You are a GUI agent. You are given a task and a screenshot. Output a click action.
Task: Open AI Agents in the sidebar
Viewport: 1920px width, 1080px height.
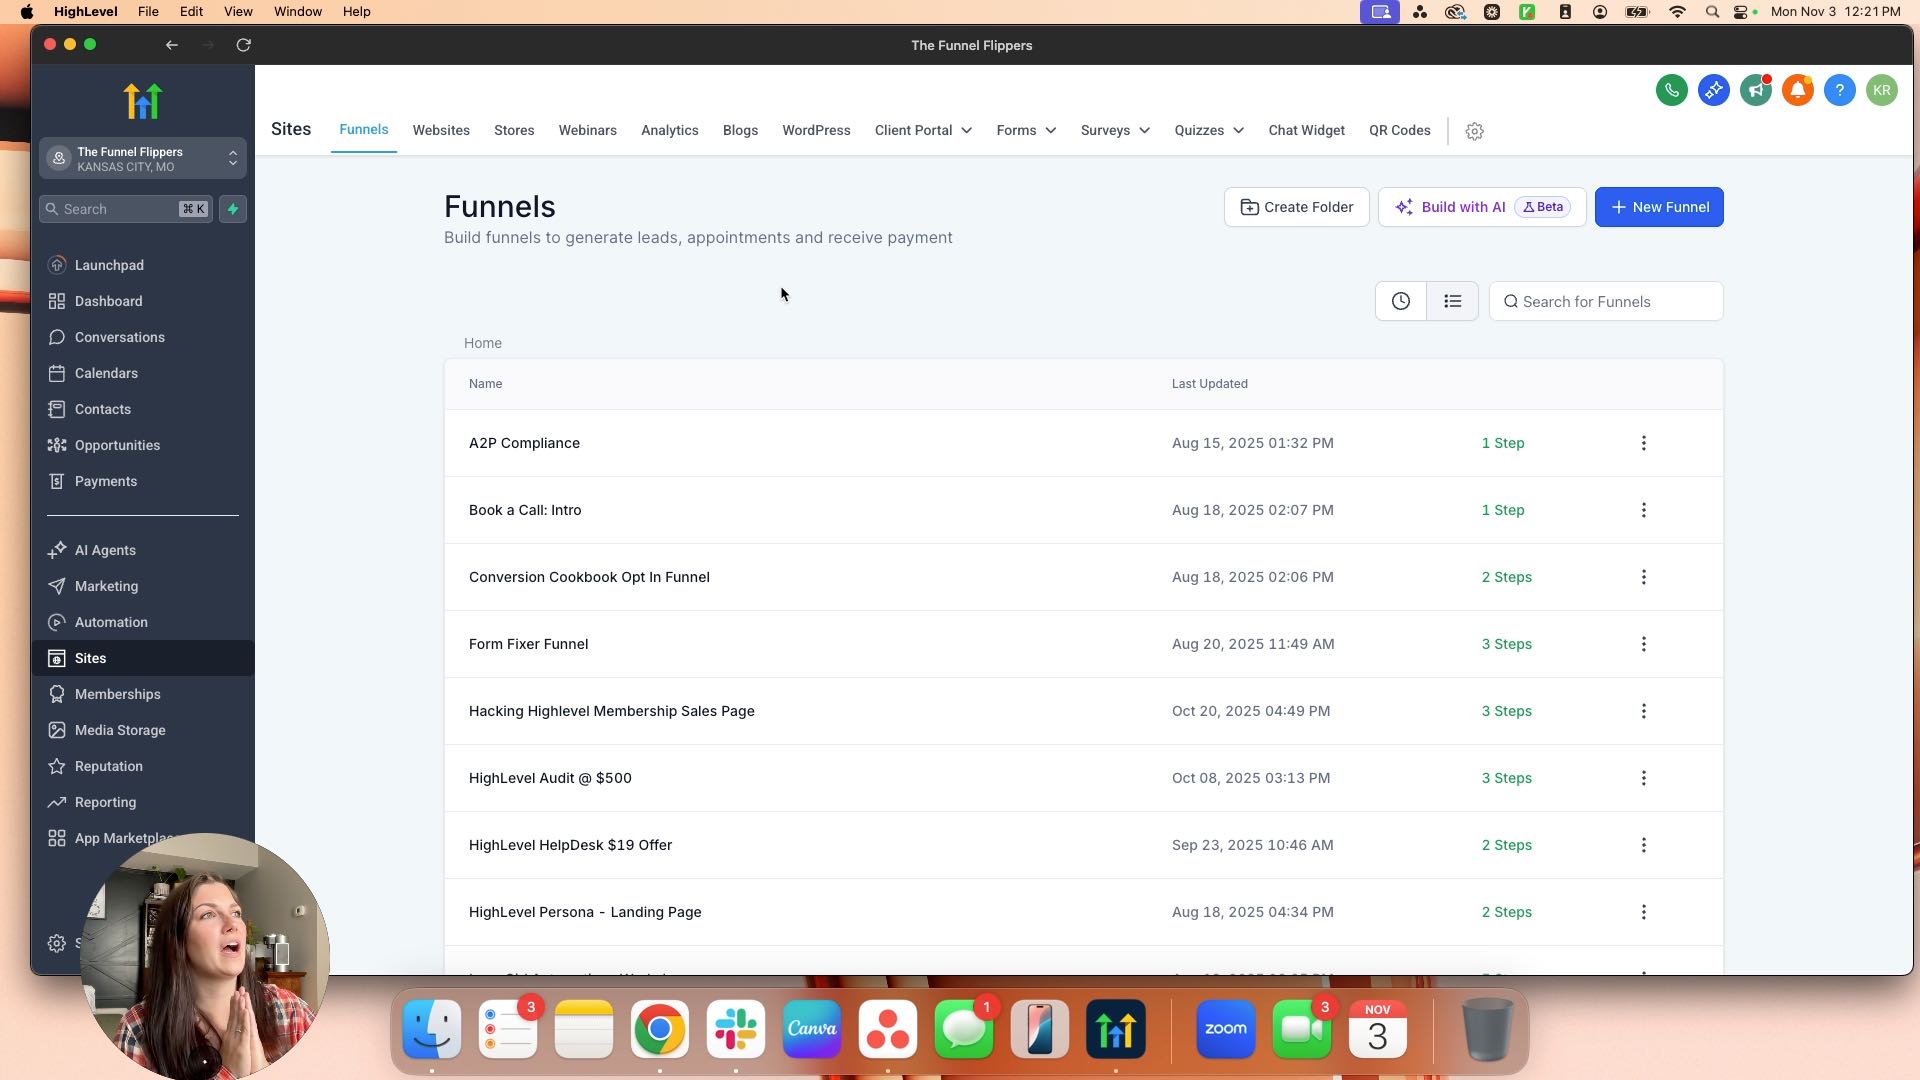pyautogui.click(x=105, y=550)
